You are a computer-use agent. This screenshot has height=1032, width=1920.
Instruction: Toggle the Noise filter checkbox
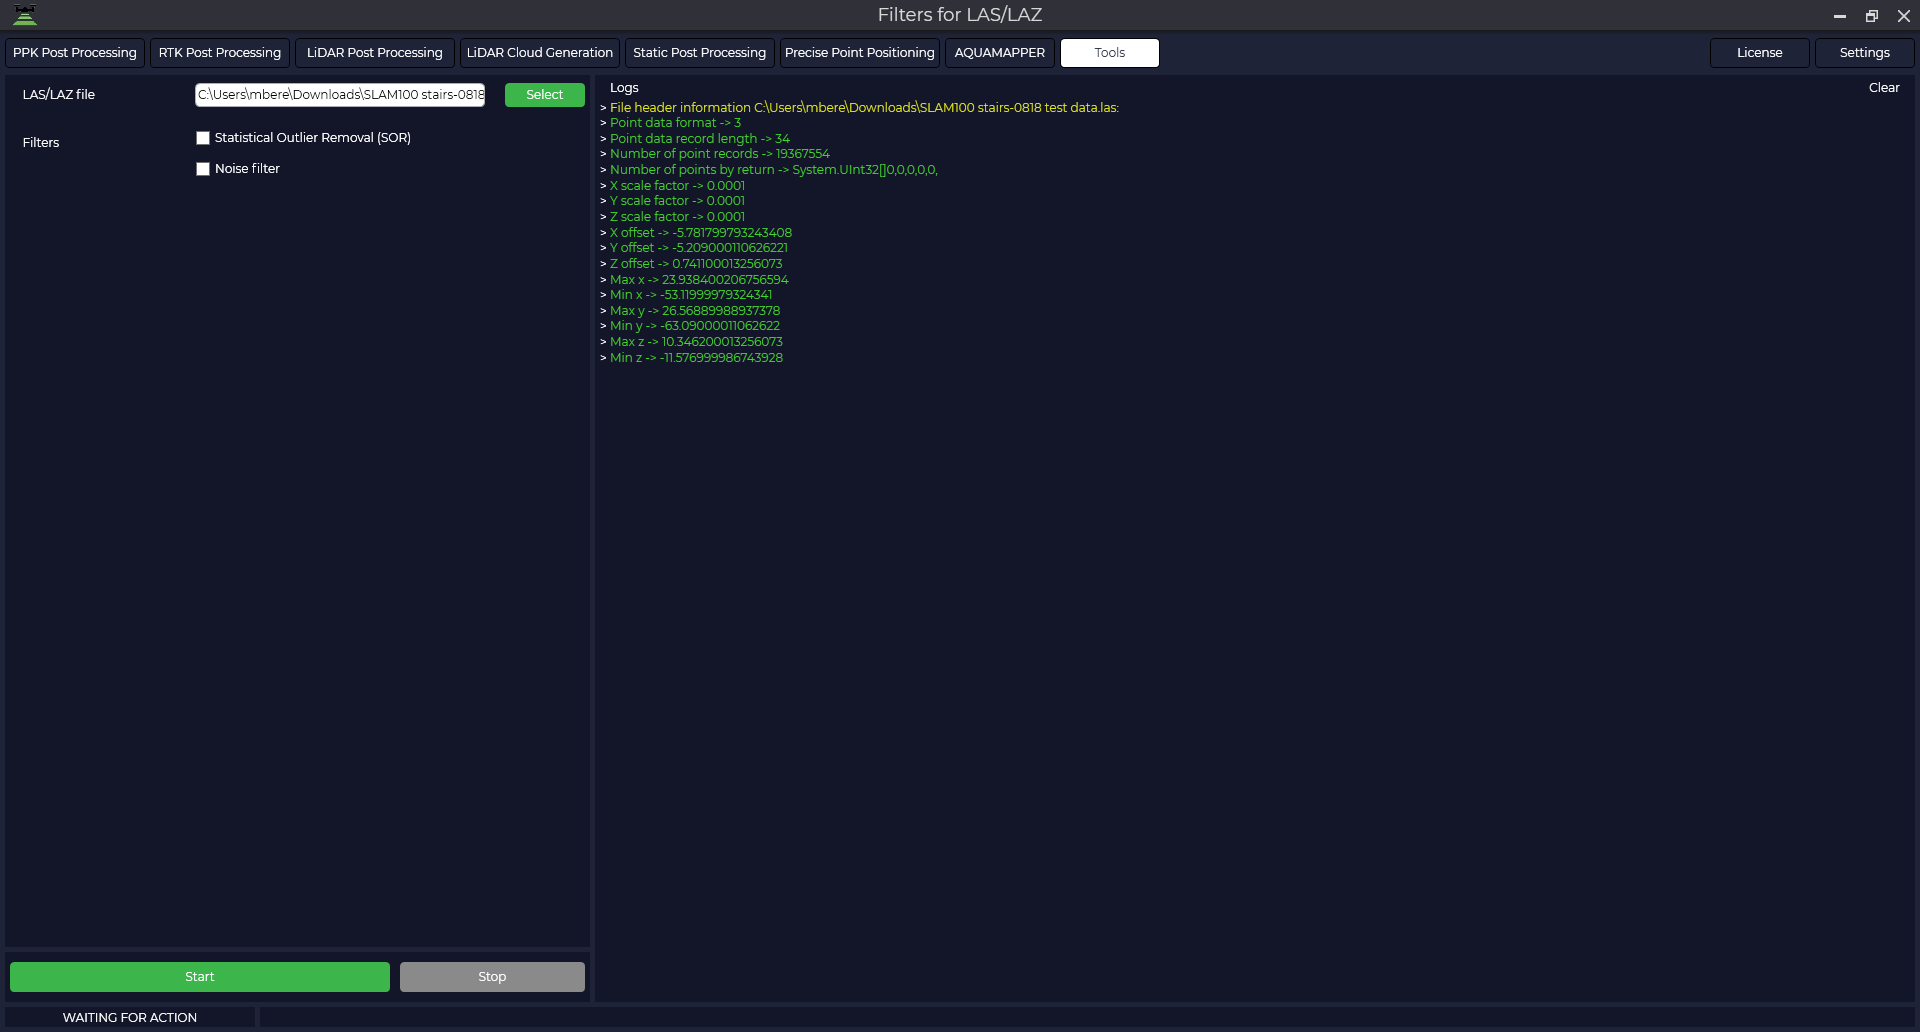coord(203,169)
